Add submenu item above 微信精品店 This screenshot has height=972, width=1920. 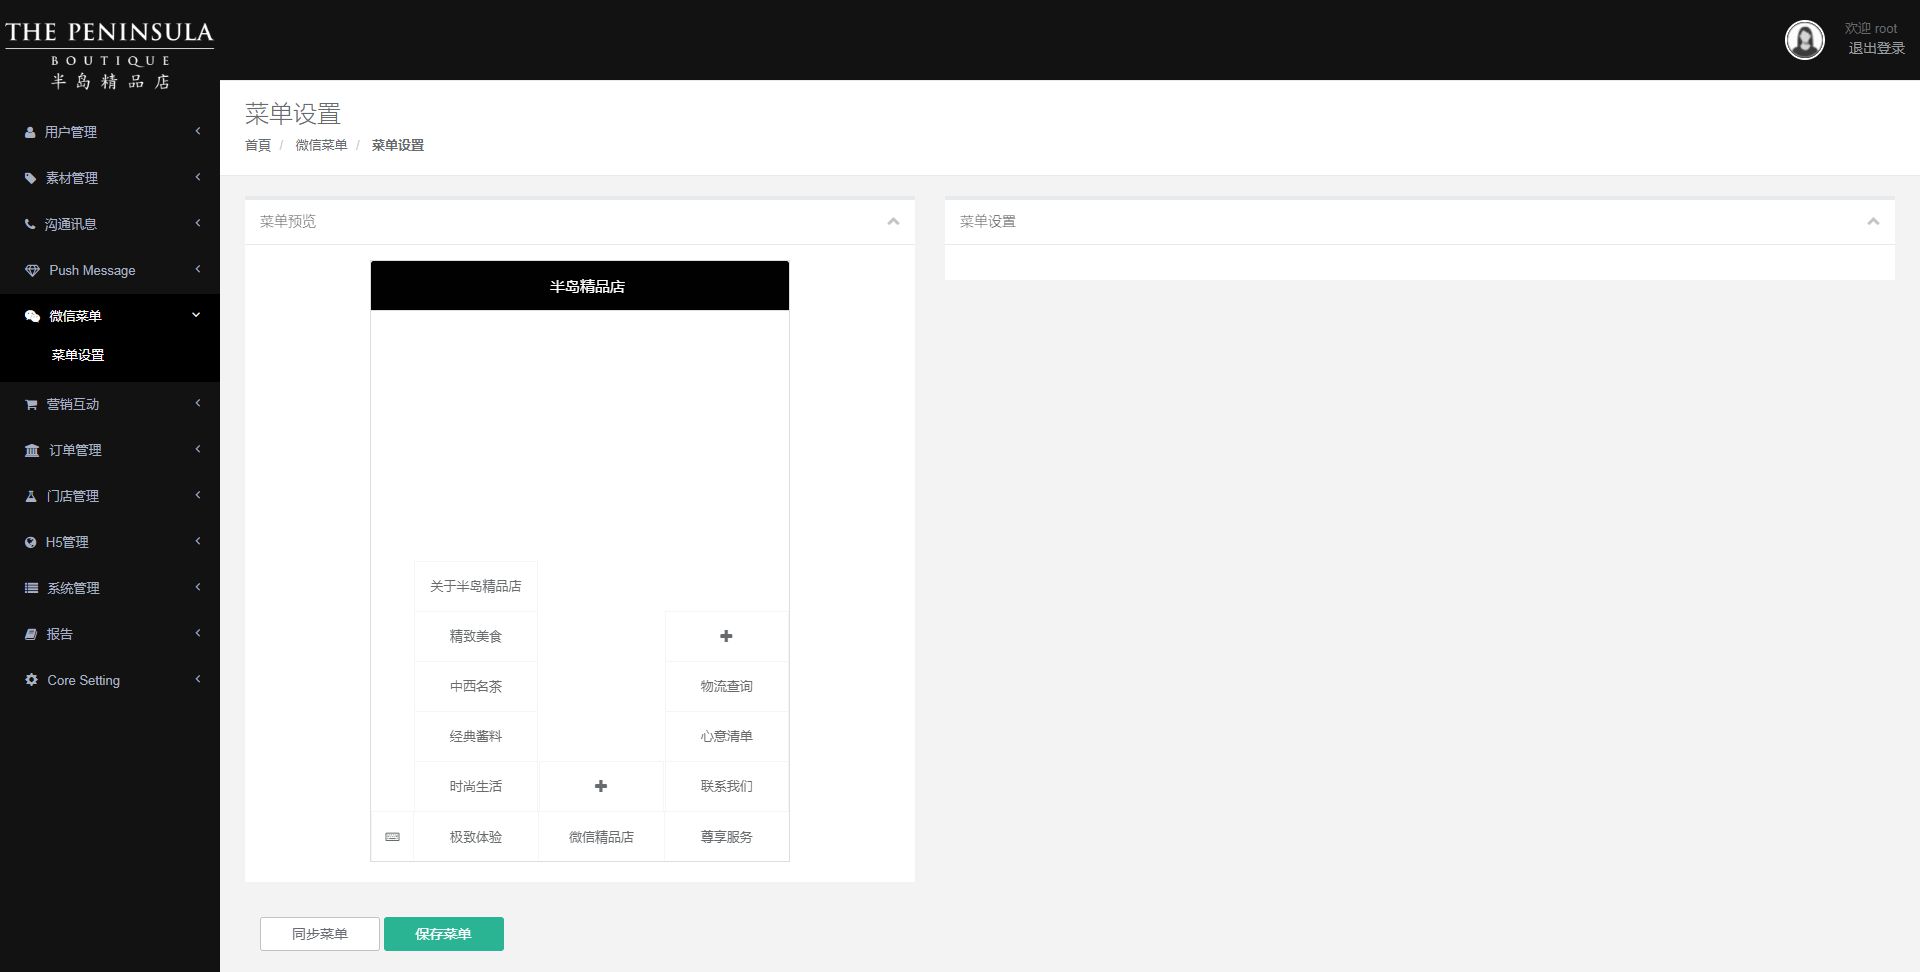601,786
